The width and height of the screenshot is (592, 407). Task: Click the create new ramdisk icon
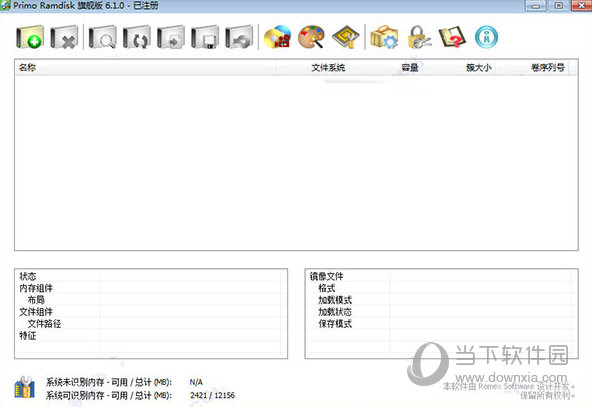(x=30, y=37)
